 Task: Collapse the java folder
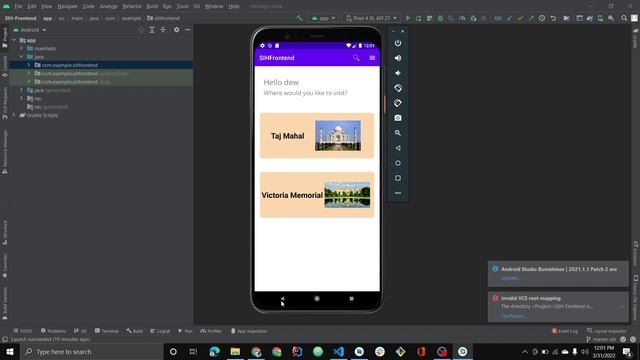click(x=21, y=57)
